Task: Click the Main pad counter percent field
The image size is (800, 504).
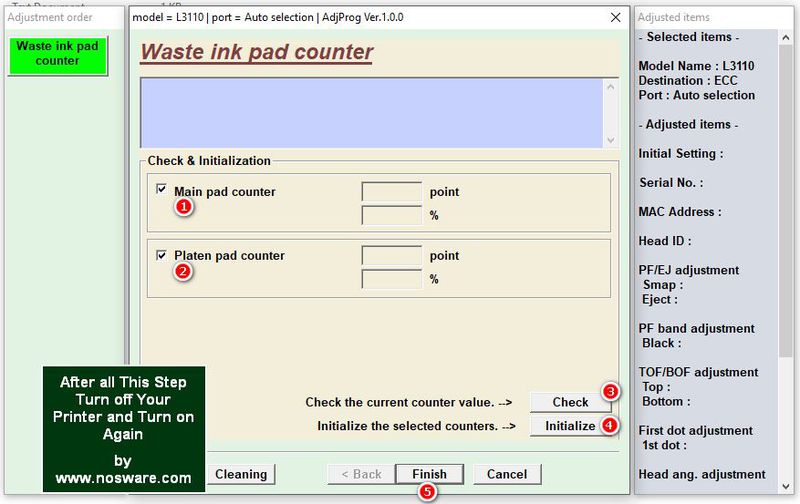Action: (x=391, y=215)
